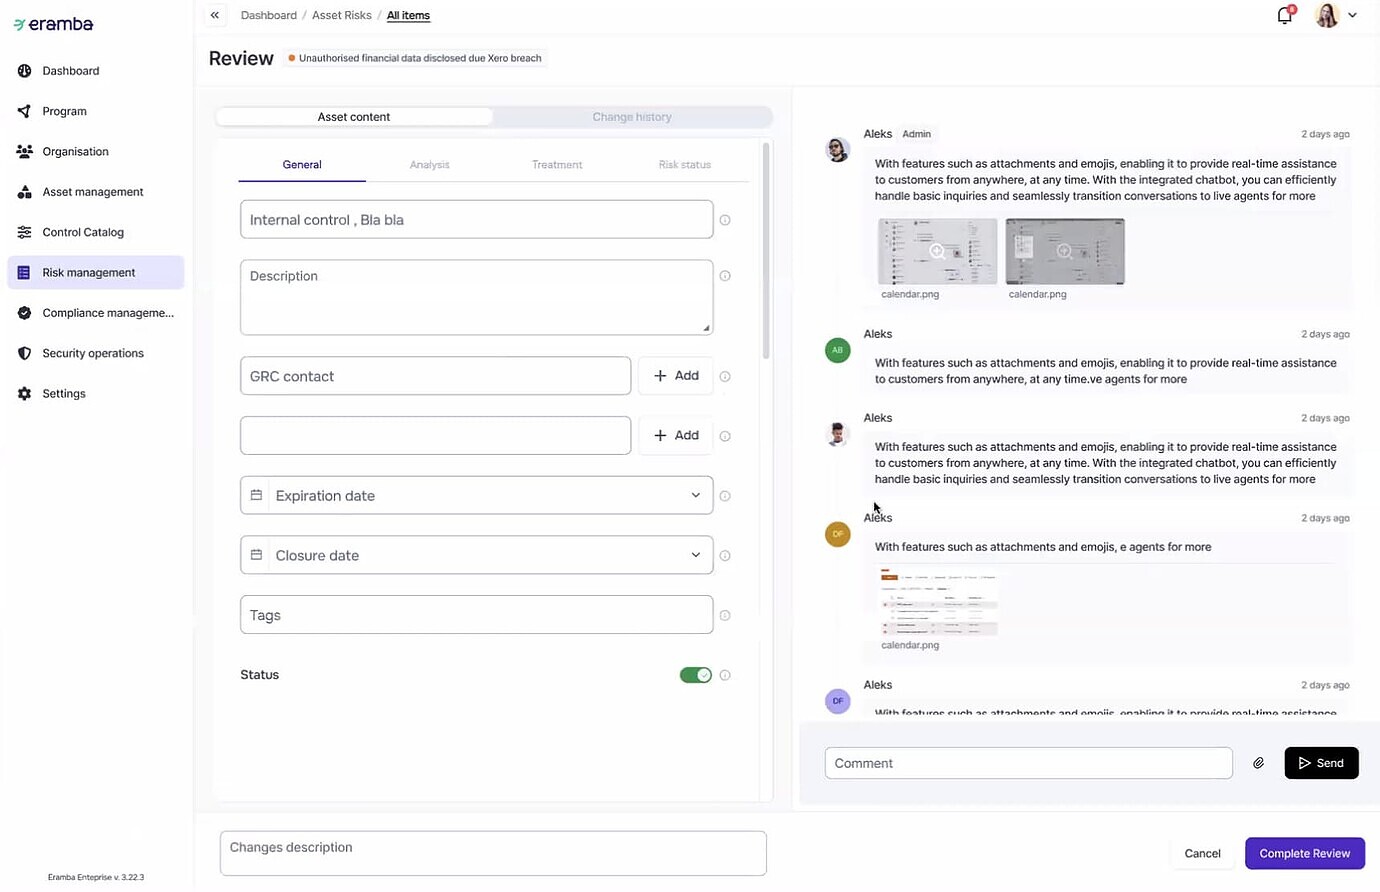Open the Change history tab
Image resolution: width=1380 pixels, height=892 pixels.
tap(631, 117)
